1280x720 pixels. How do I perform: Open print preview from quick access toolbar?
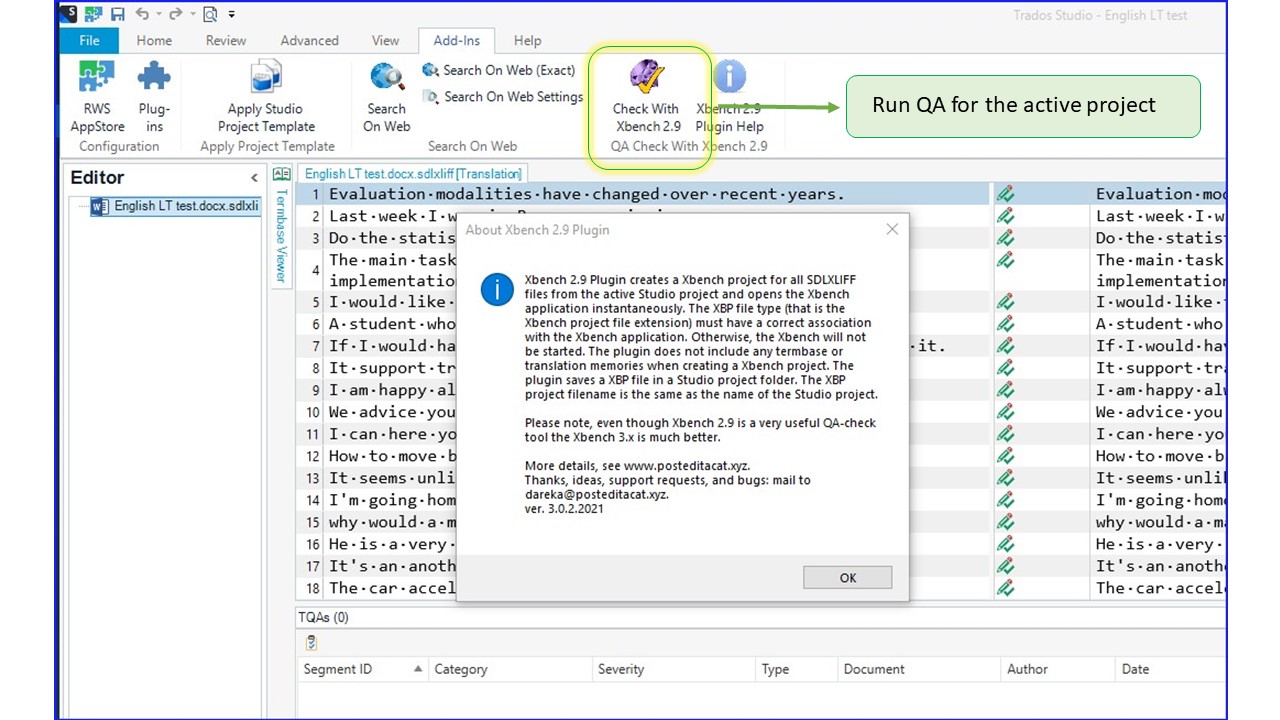click(210, 14)
